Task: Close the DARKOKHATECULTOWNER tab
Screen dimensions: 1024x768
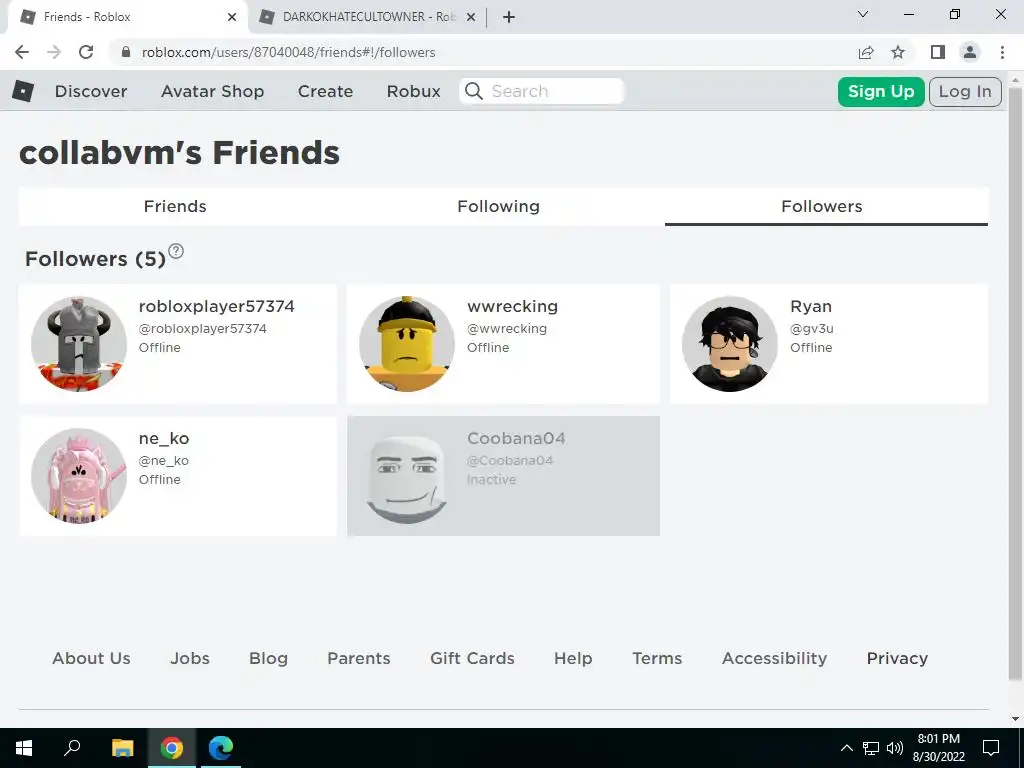Action: click(x=471, y=17)
